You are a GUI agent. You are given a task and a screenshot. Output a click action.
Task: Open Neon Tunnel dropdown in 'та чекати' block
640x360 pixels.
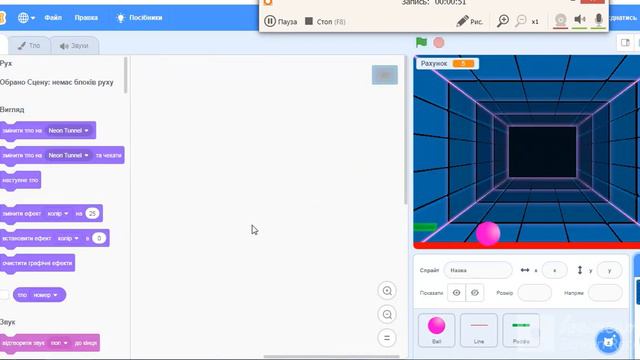click(68, 156)
